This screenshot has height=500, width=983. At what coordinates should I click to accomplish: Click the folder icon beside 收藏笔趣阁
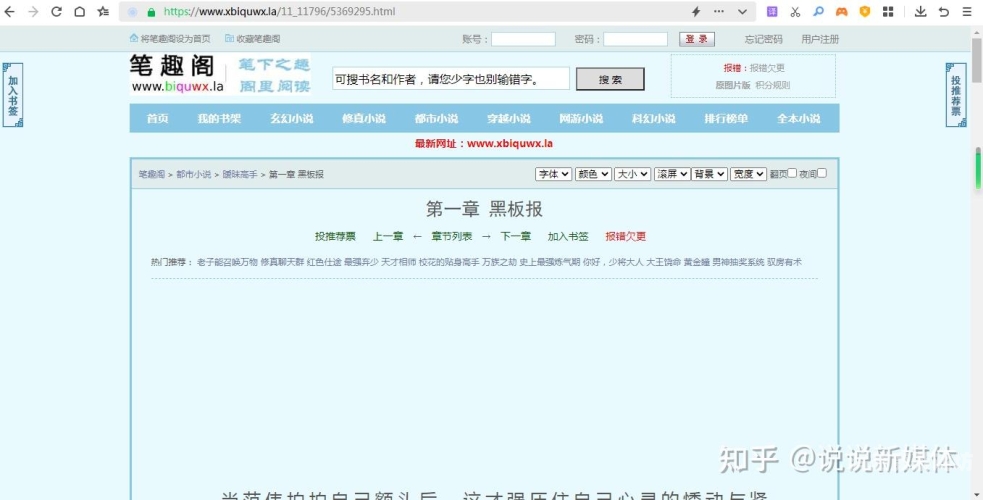click(x=229, y=38)
